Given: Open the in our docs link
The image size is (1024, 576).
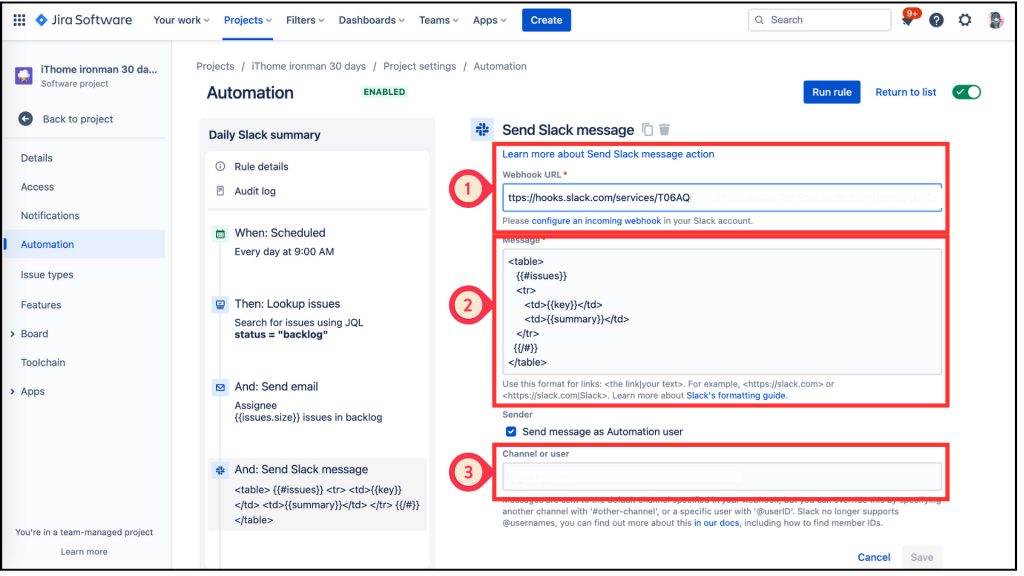Looking at the screenshot, I should point(716,523).
